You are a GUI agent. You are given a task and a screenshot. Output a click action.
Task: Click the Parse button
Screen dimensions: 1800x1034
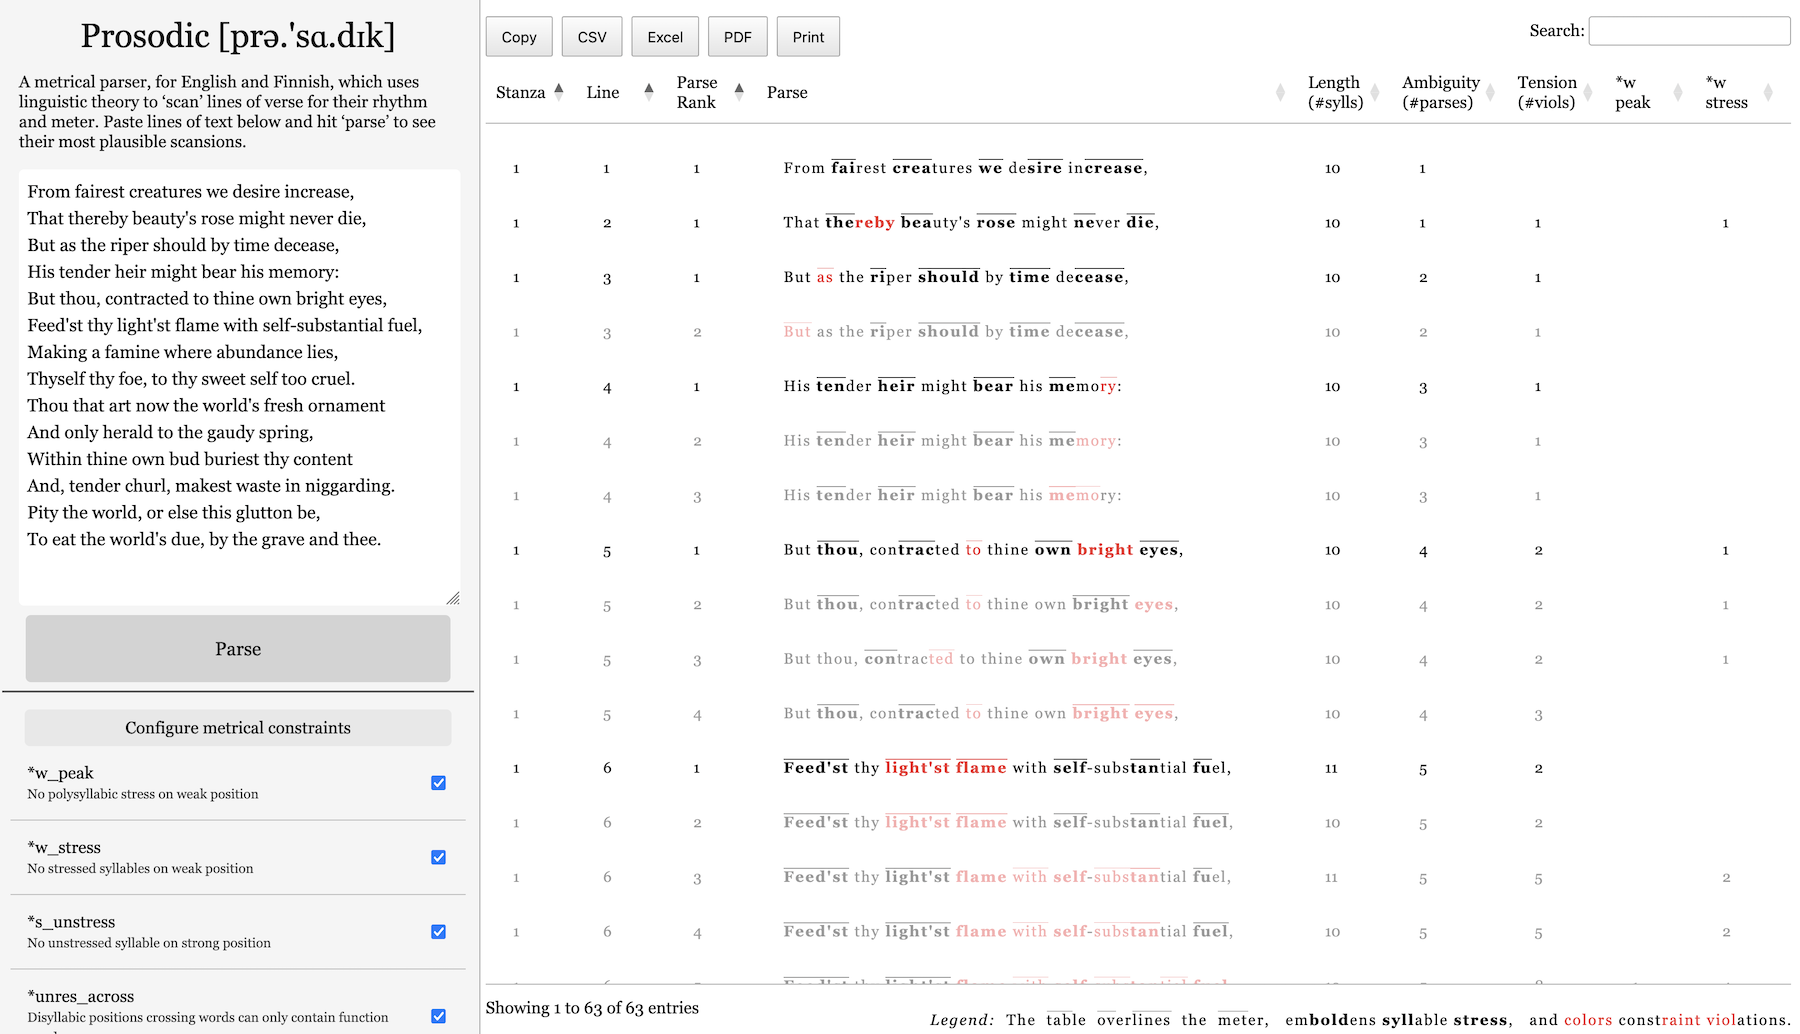[x=237, y=648]
